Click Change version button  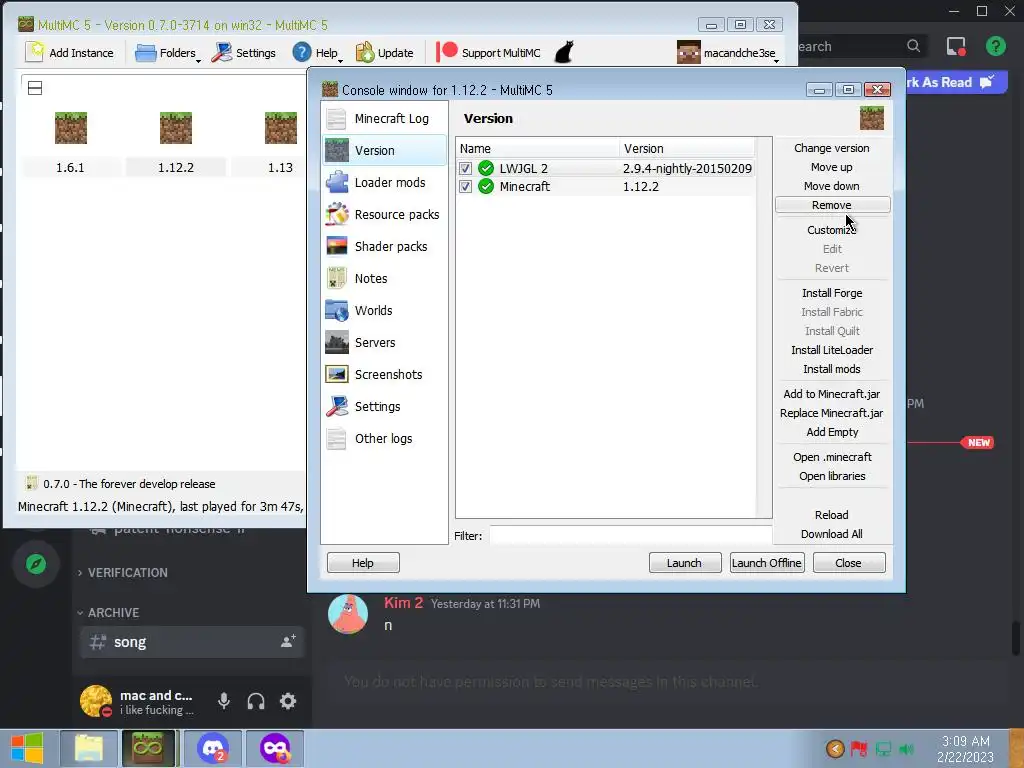[x=832, y=148]
